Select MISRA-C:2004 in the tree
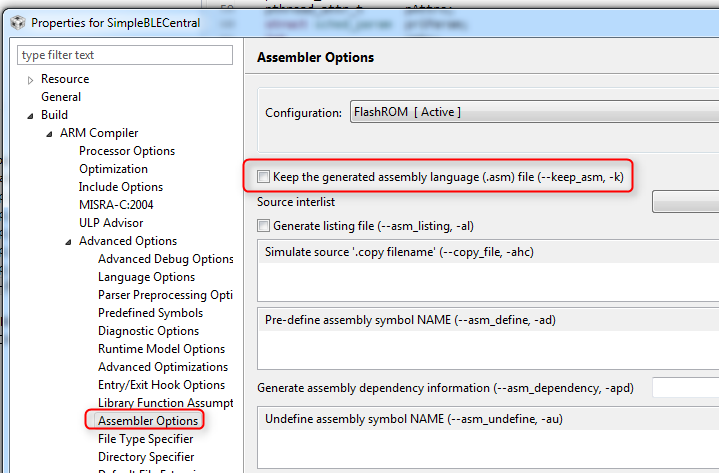This screenshot has width=719, height=473. (117, 205)
